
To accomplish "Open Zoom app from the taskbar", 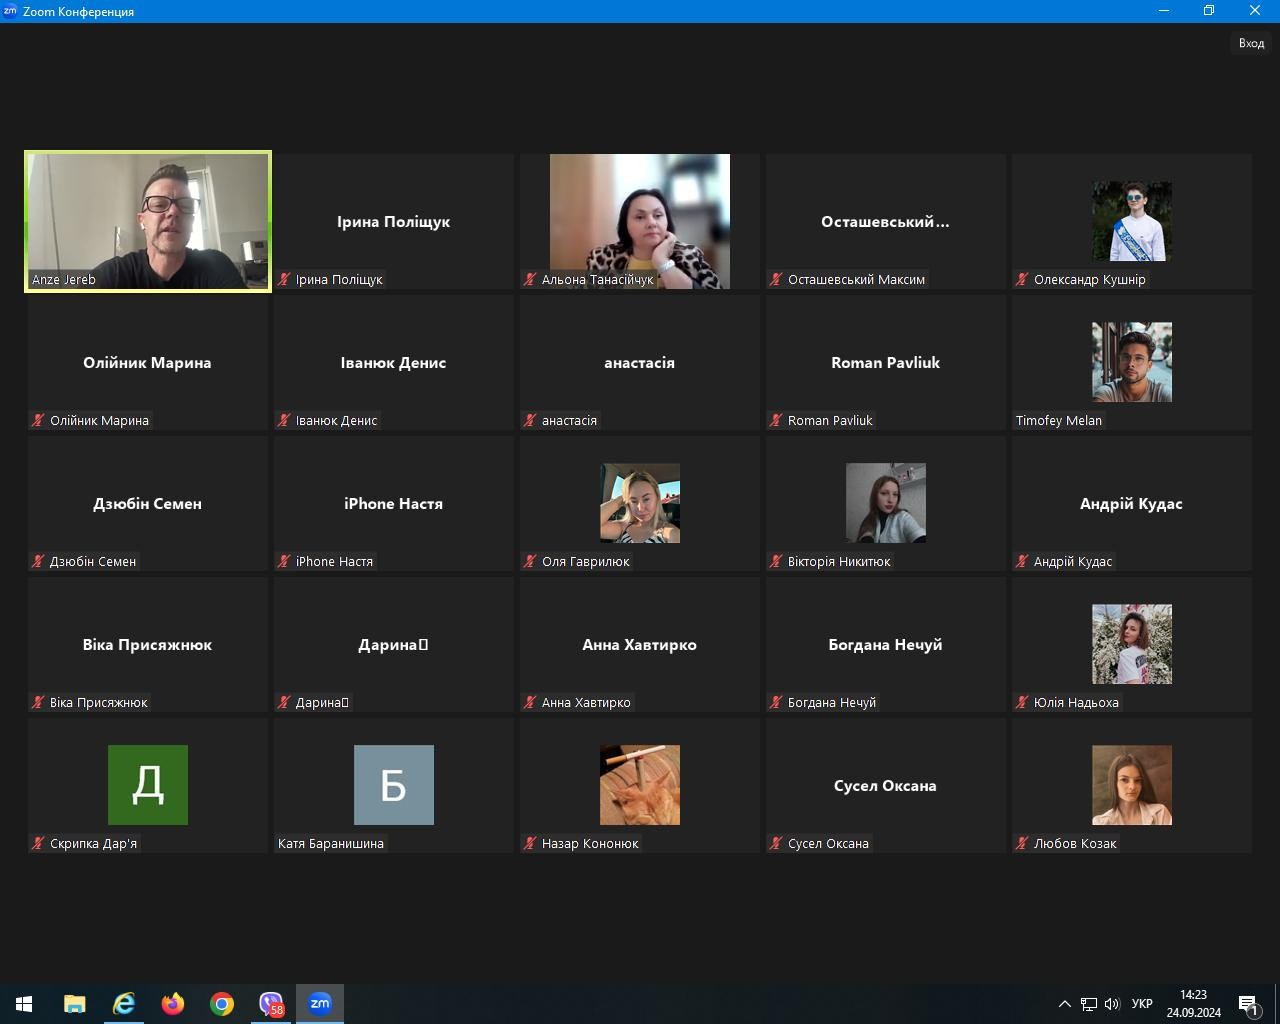I will [320, 1003].
